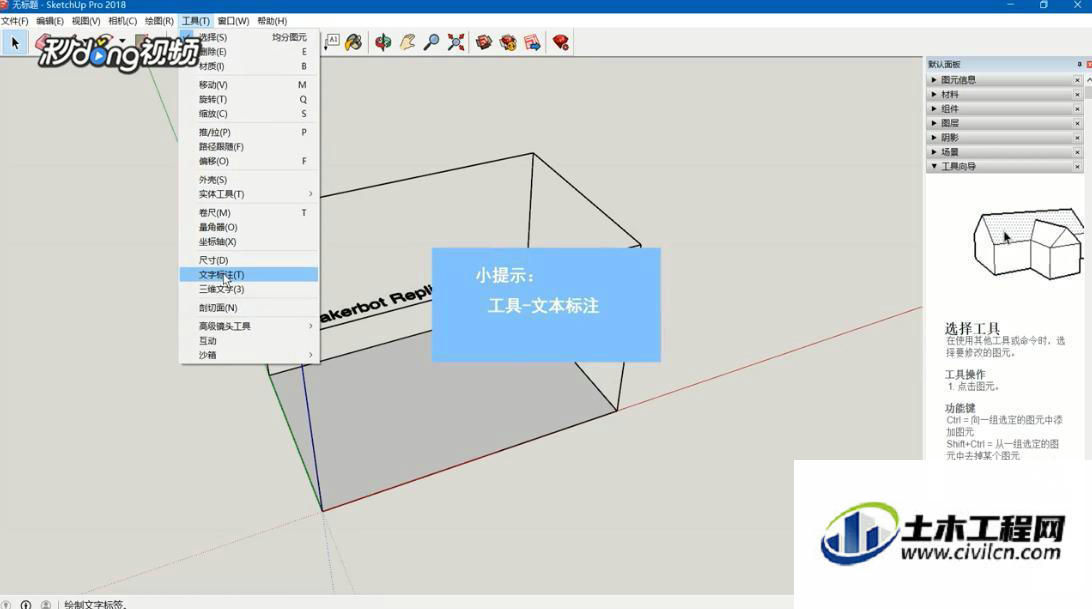
Task: Open the 文件(F) menu
Action: tap(15, 21)
